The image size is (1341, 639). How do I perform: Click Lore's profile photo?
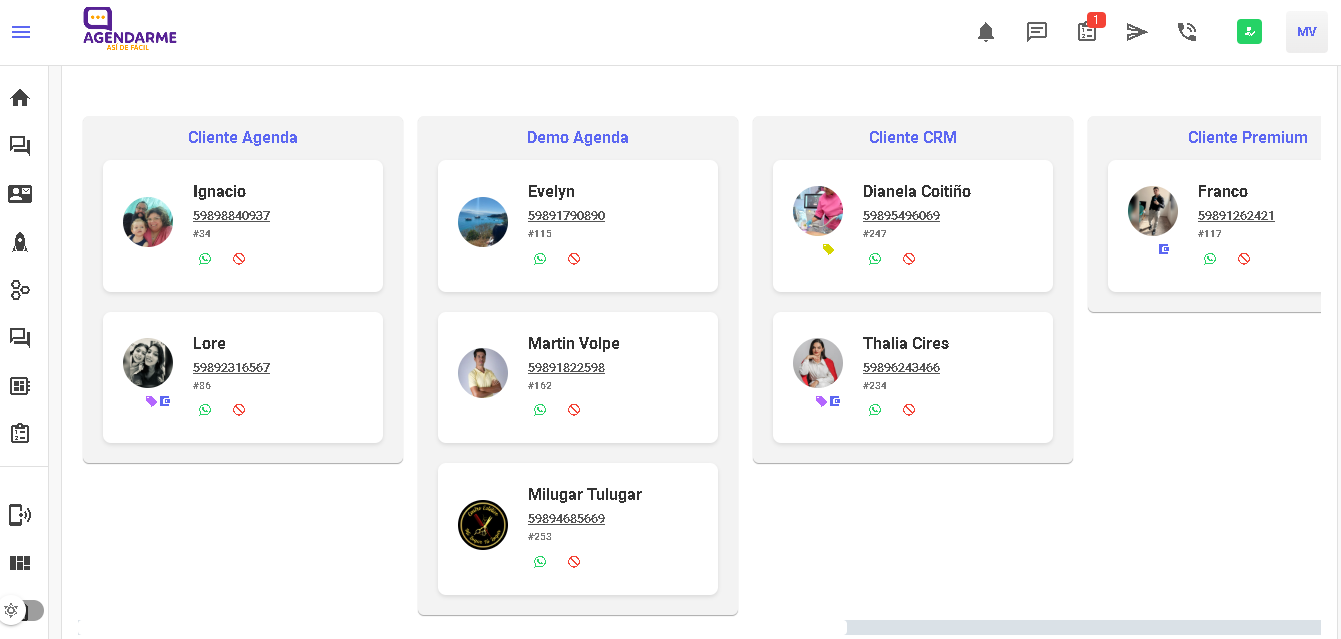(x=148, y=363)
